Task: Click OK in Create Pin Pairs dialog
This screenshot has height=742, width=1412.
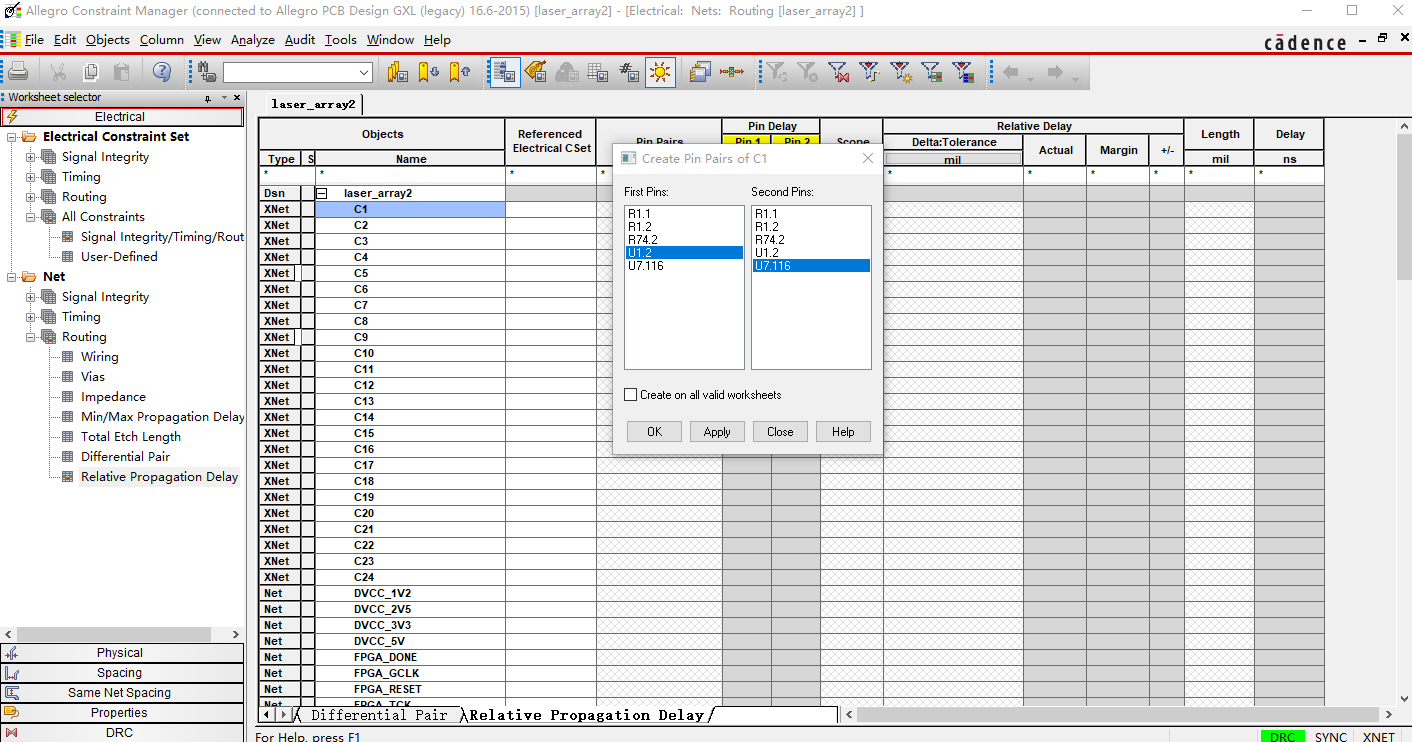Action: [654, 432]
